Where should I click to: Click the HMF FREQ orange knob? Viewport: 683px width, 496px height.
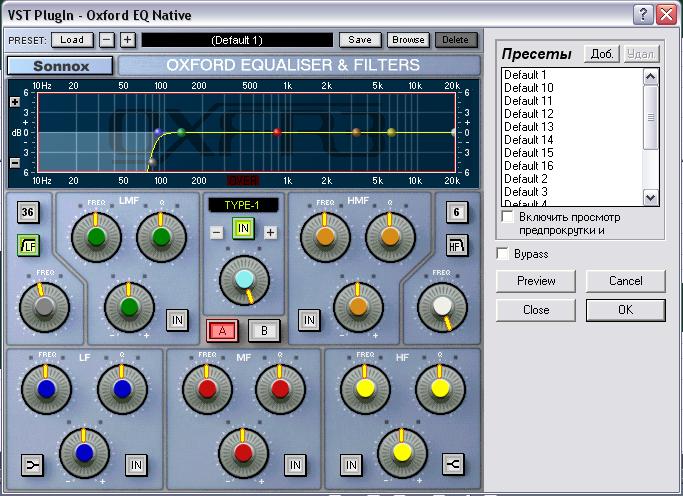pos(325,237)
